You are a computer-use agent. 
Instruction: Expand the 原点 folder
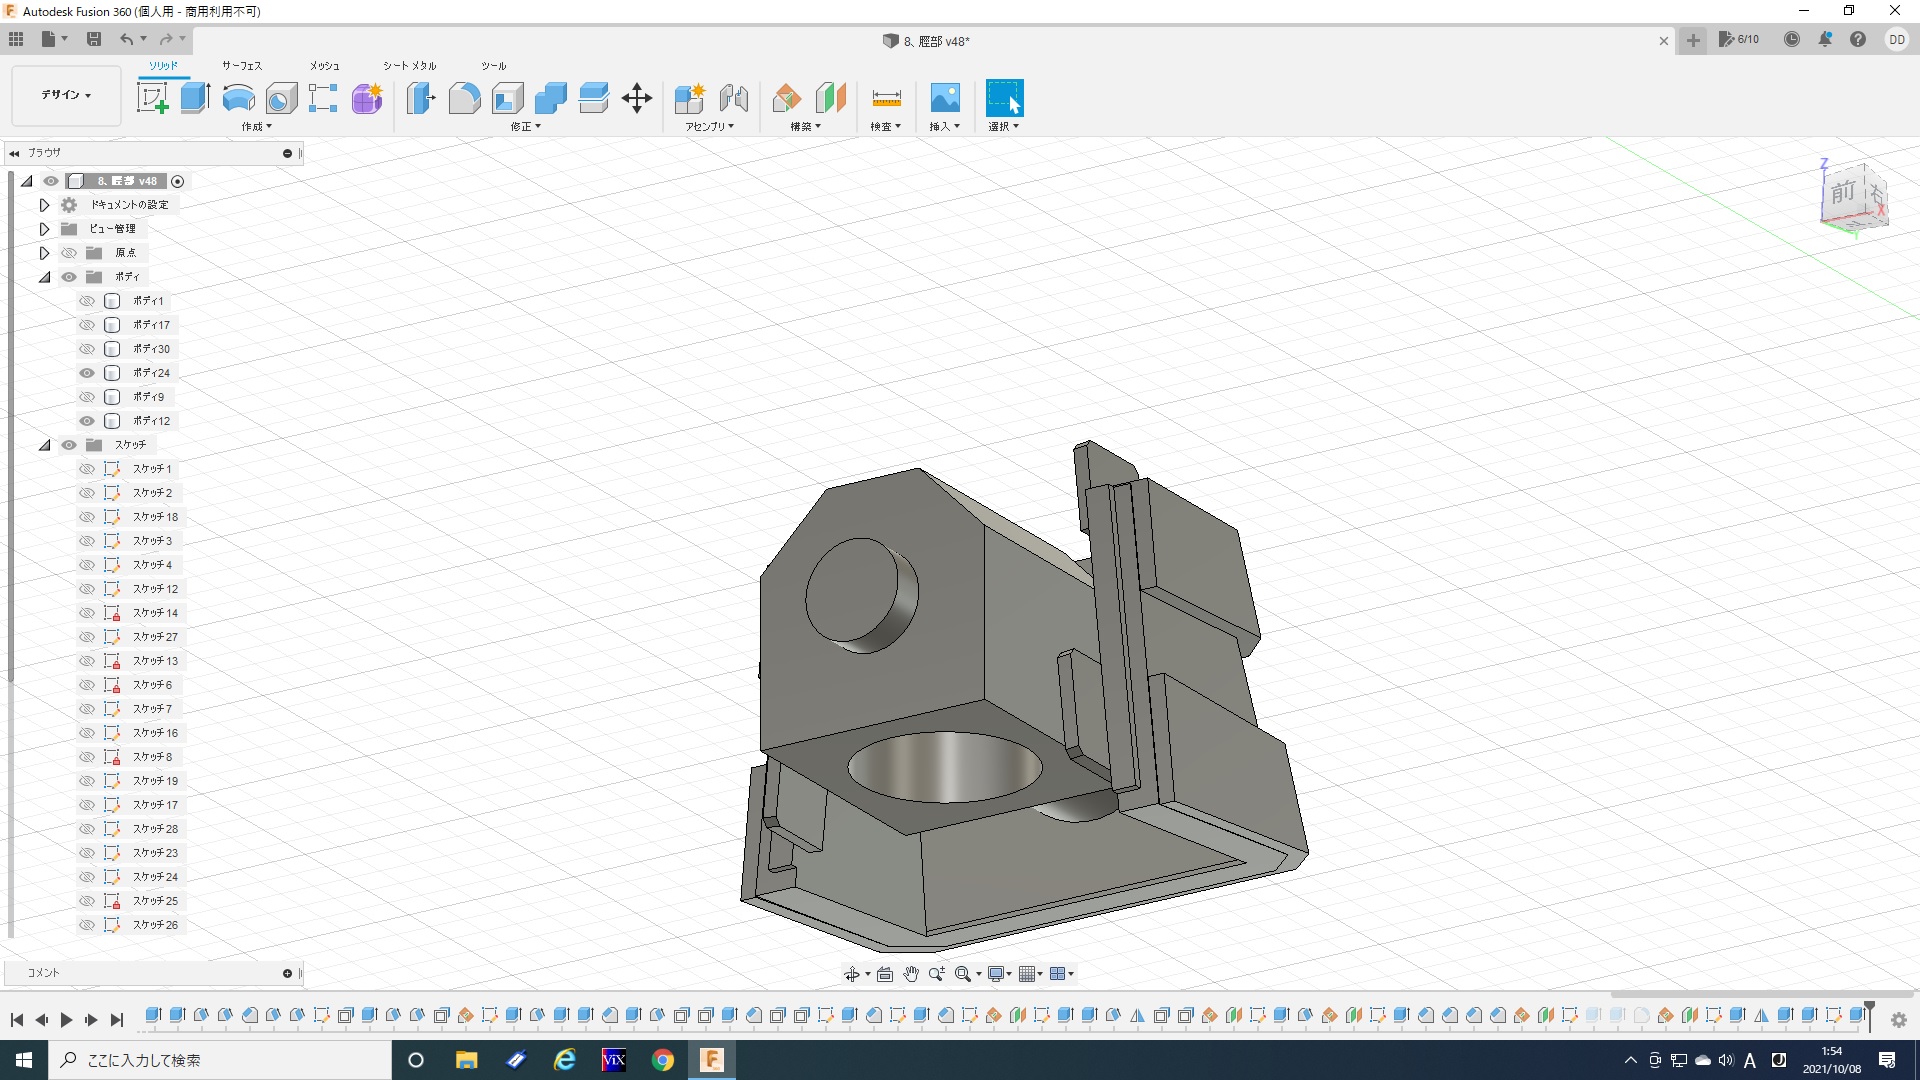(x=44, y=253)
